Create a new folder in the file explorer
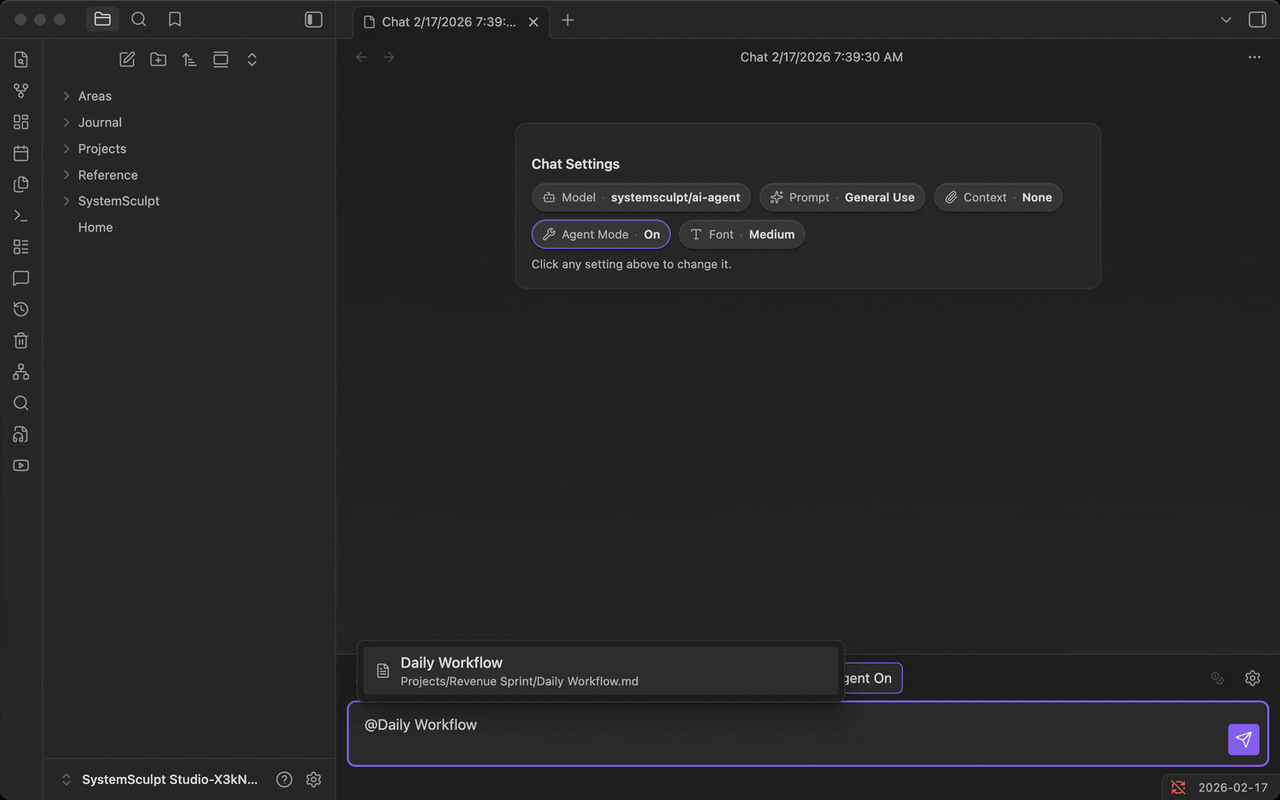The height and width of the screenshot is (800, 1280). point(157,59)
